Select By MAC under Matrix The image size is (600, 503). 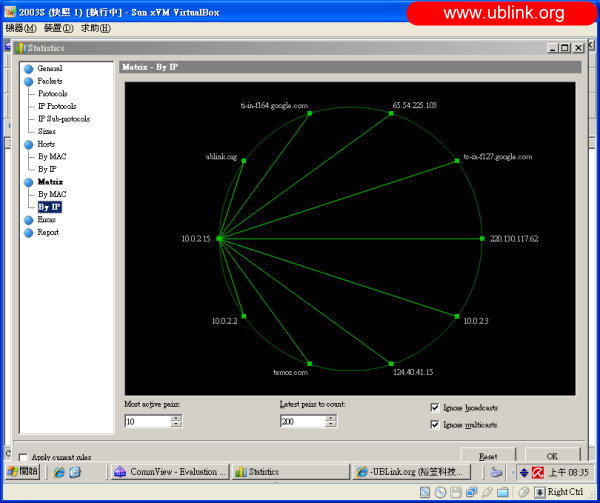52,195
